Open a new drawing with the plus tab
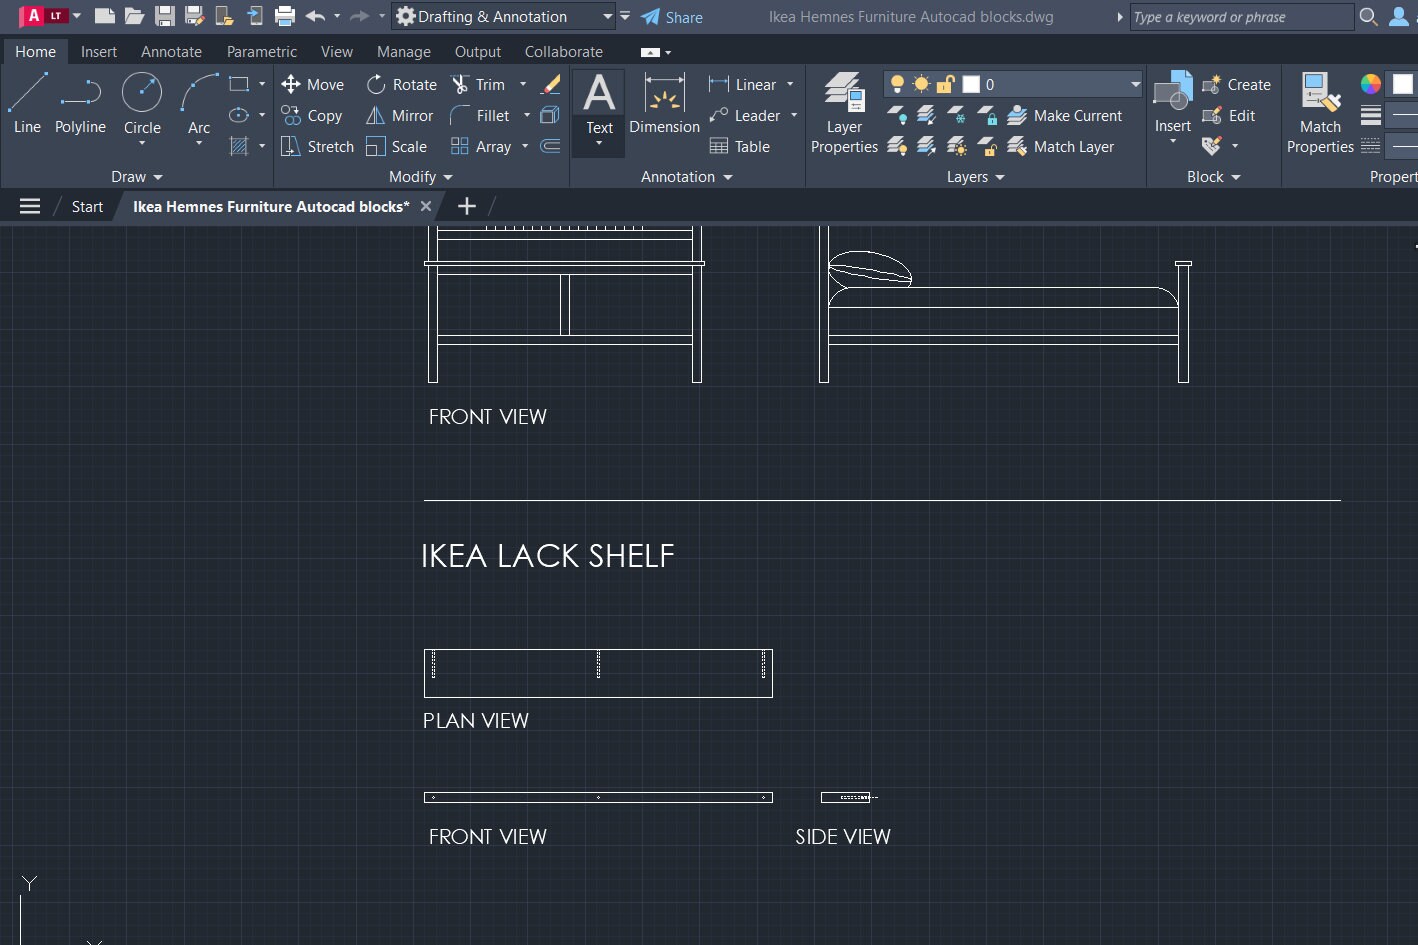The width and height of the screenshot is (1418, 945). (x=466, y=206)
